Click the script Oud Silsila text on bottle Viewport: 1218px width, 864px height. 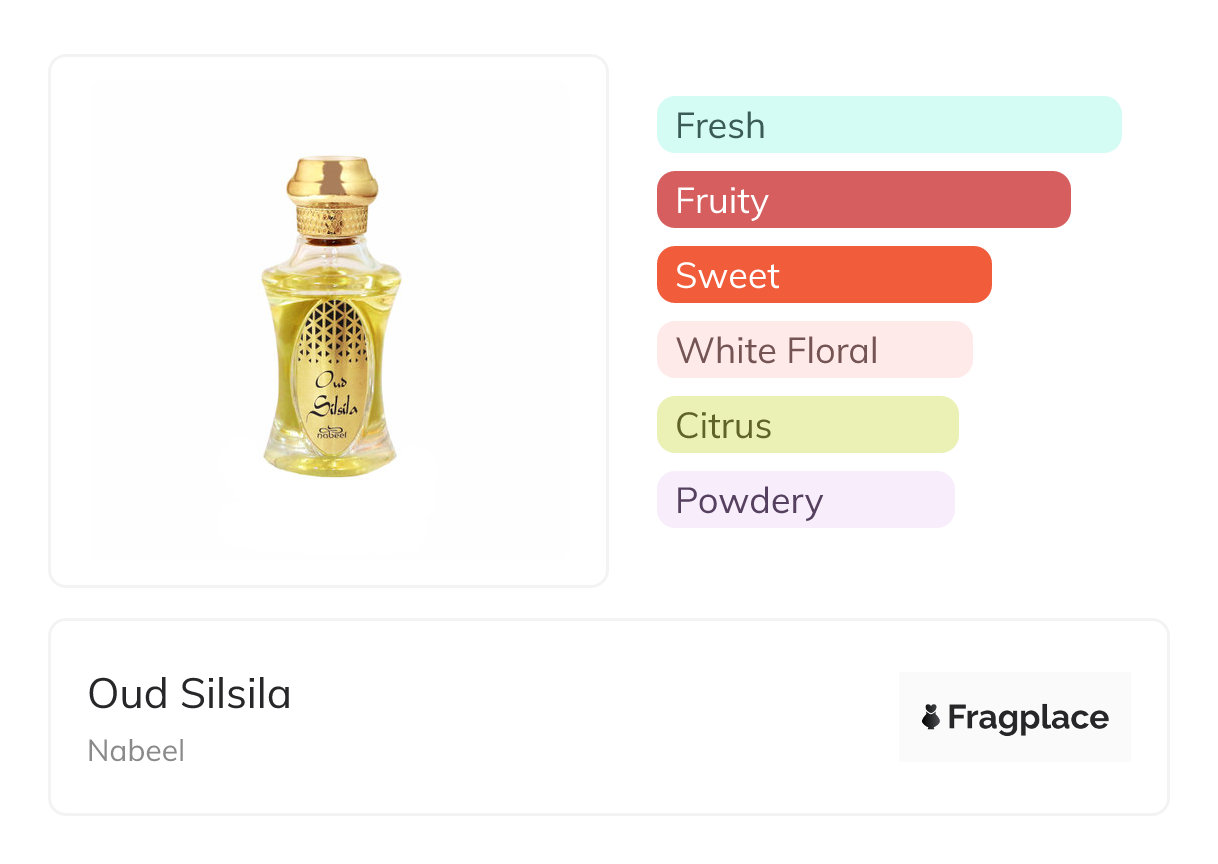[x=331, y=393]
